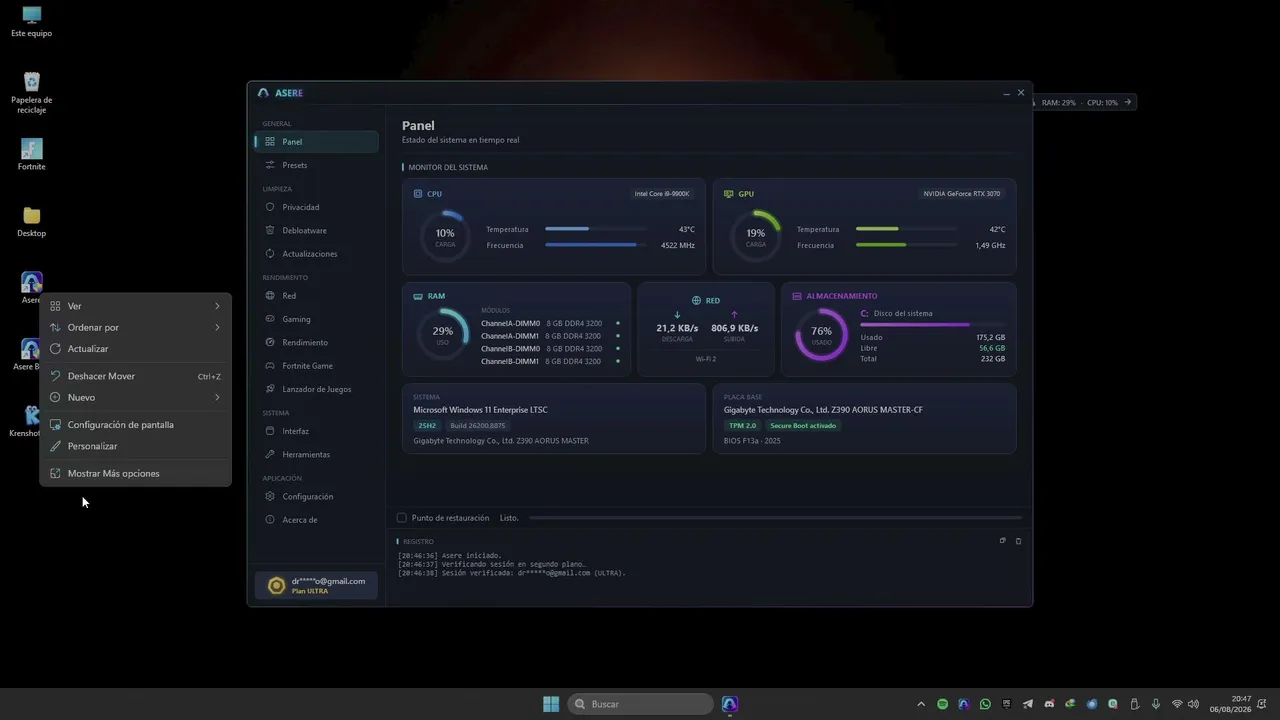Select the Privacidad shield icon
The image size is (1280, 720).
pos(270,207)
